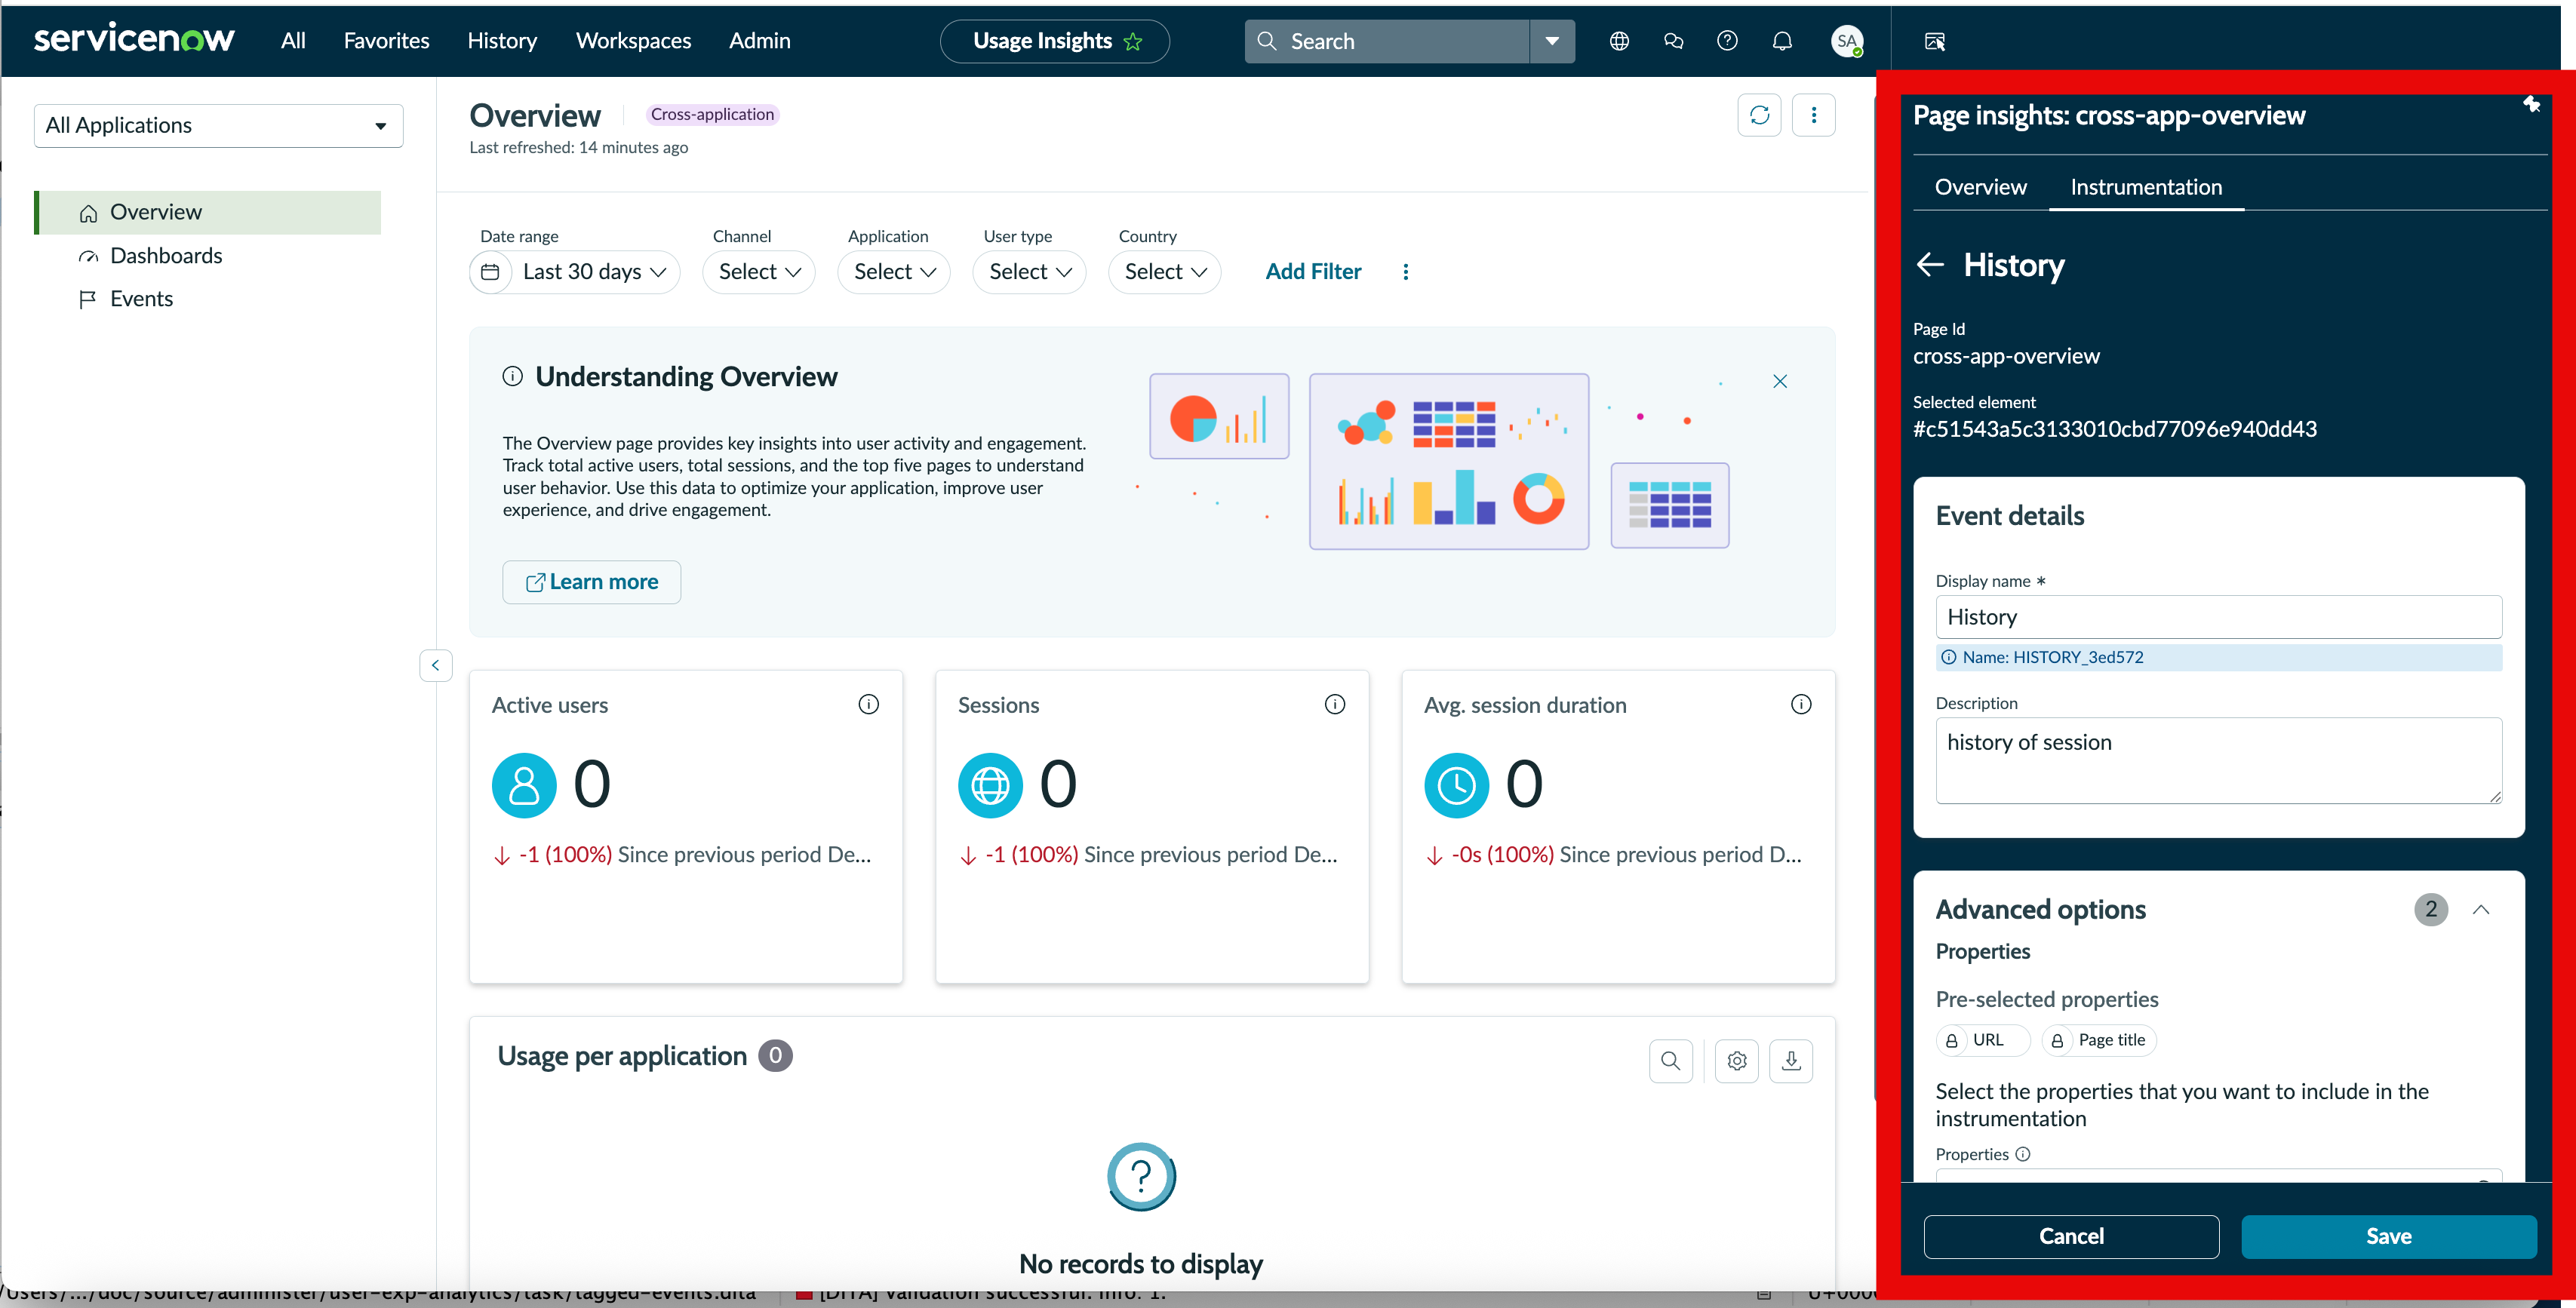Image resolution: width=2576 pixels, height=1308 pixels.
Task: Click the URL pre-selected property chip
Action: click(x=1982, y=1040)
